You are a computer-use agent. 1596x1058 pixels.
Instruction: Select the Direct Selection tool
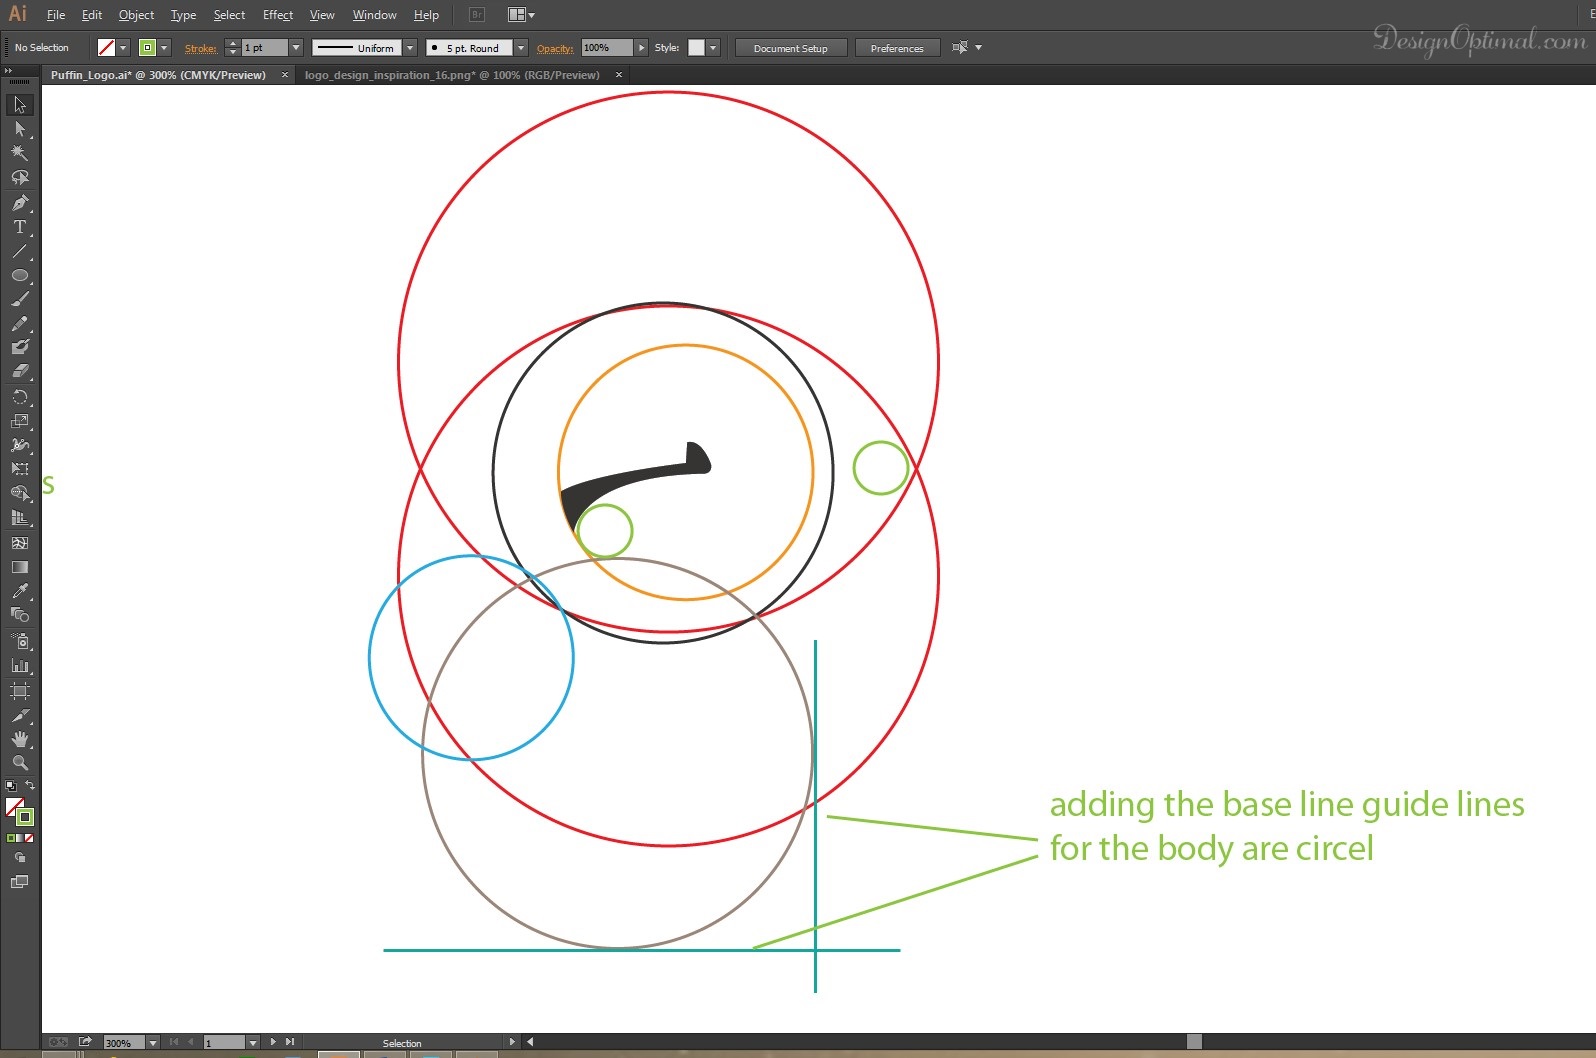[x=20, y=129]
